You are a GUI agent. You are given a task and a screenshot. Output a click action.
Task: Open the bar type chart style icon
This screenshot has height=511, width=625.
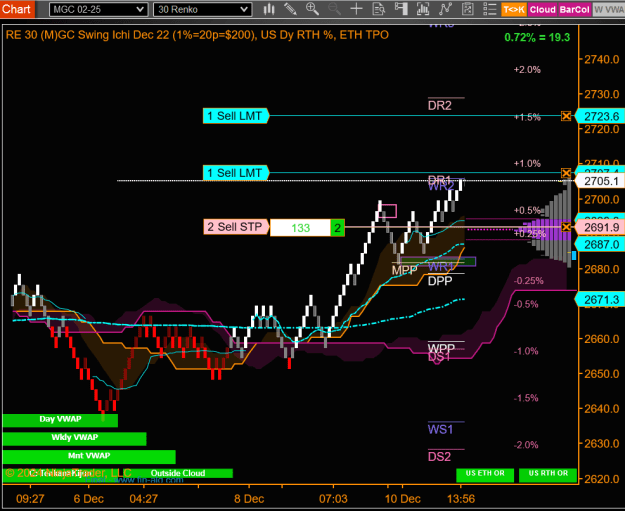269,9
